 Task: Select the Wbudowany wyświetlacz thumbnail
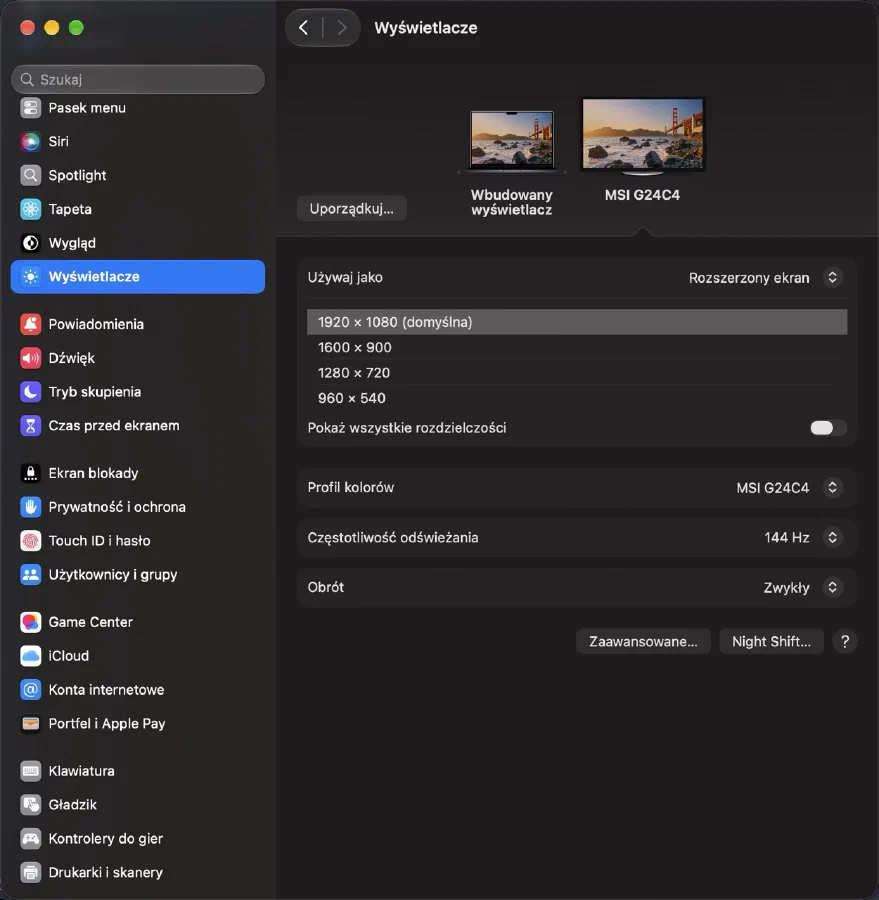(x=512, y=143)
